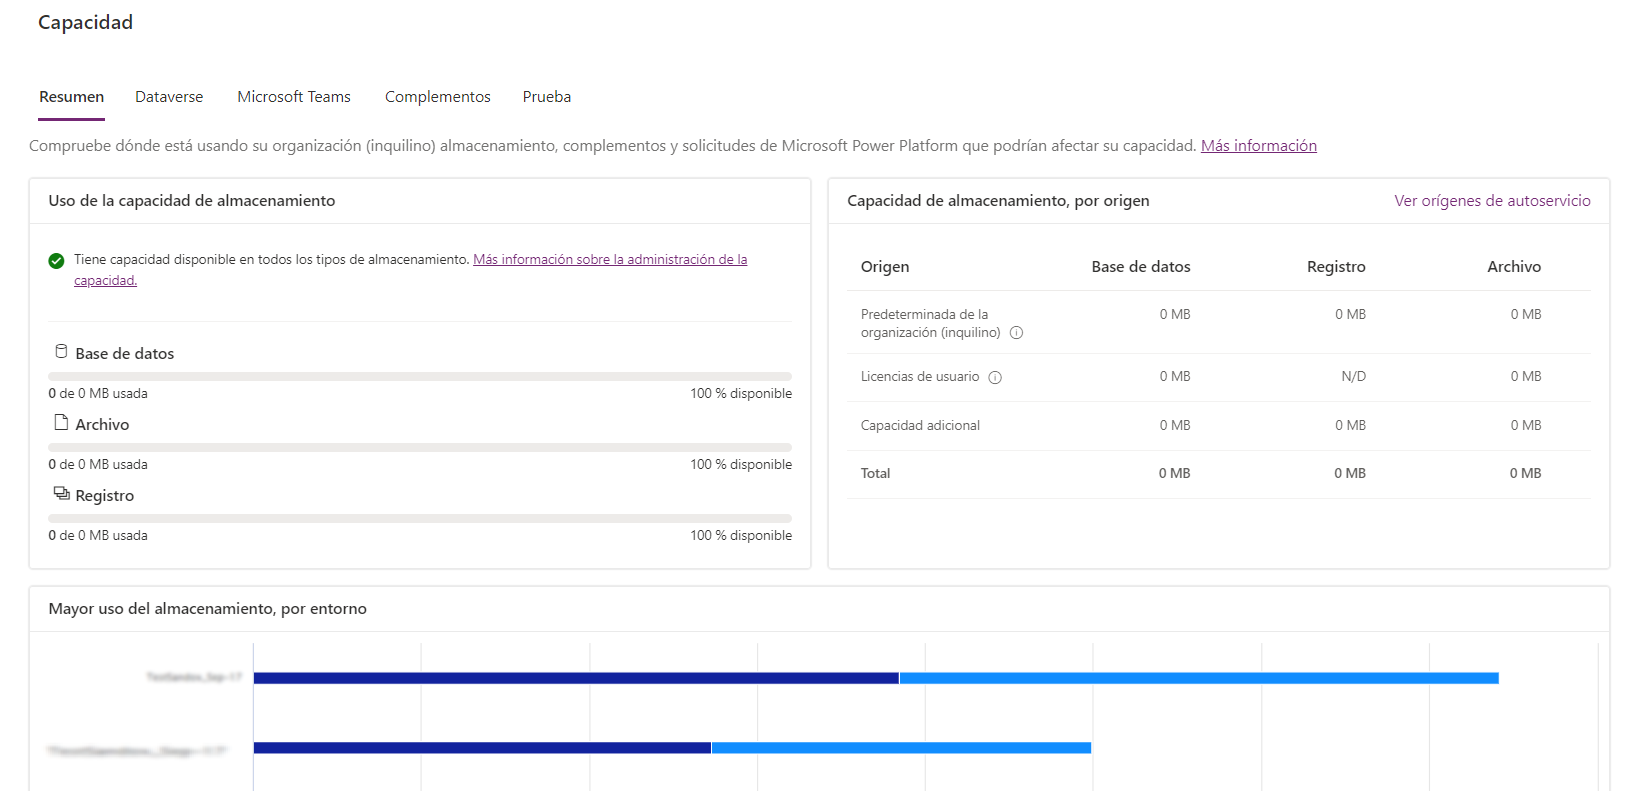Select the Capacidad adicional row label

(x=920, y=426)
